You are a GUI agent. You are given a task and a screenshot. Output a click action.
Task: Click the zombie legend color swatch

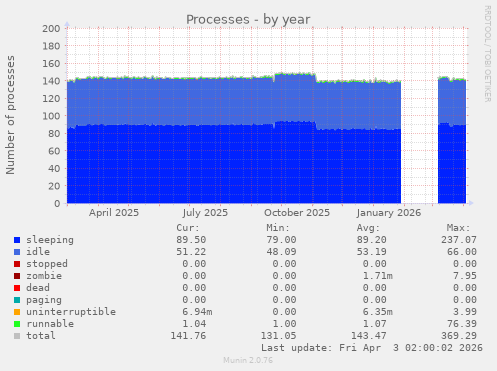coord(17,276)
